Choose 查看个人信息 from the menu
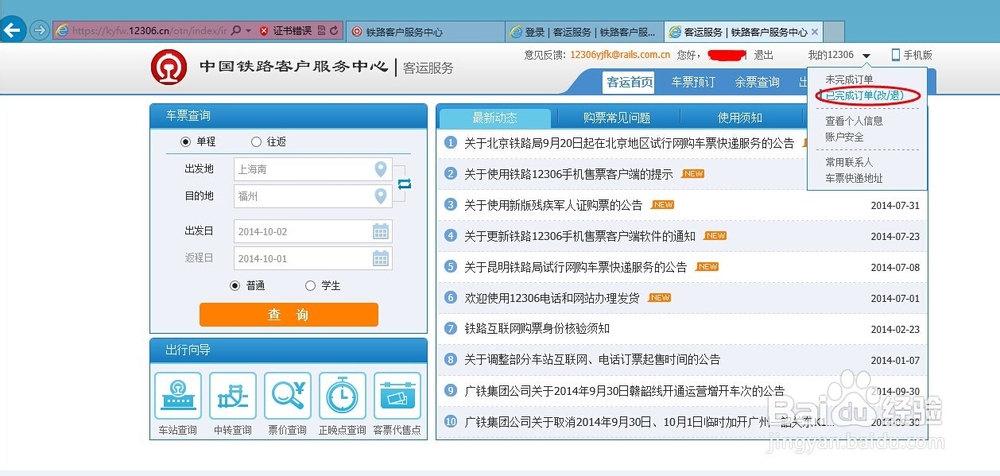 click(x=854, y=121)
